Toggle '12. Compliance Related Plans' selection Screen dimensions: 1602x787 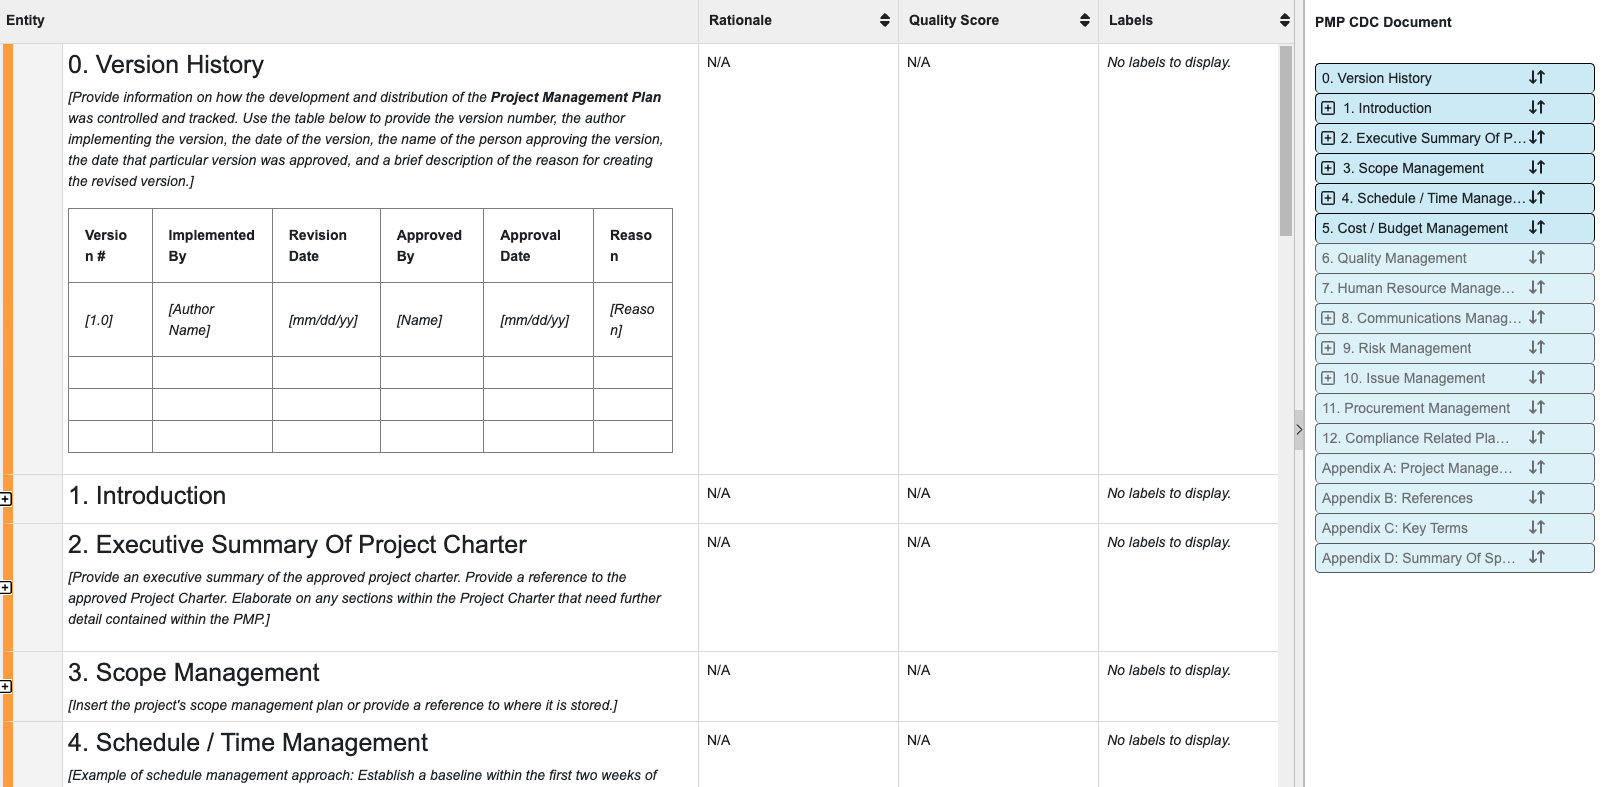point(1420,438)
